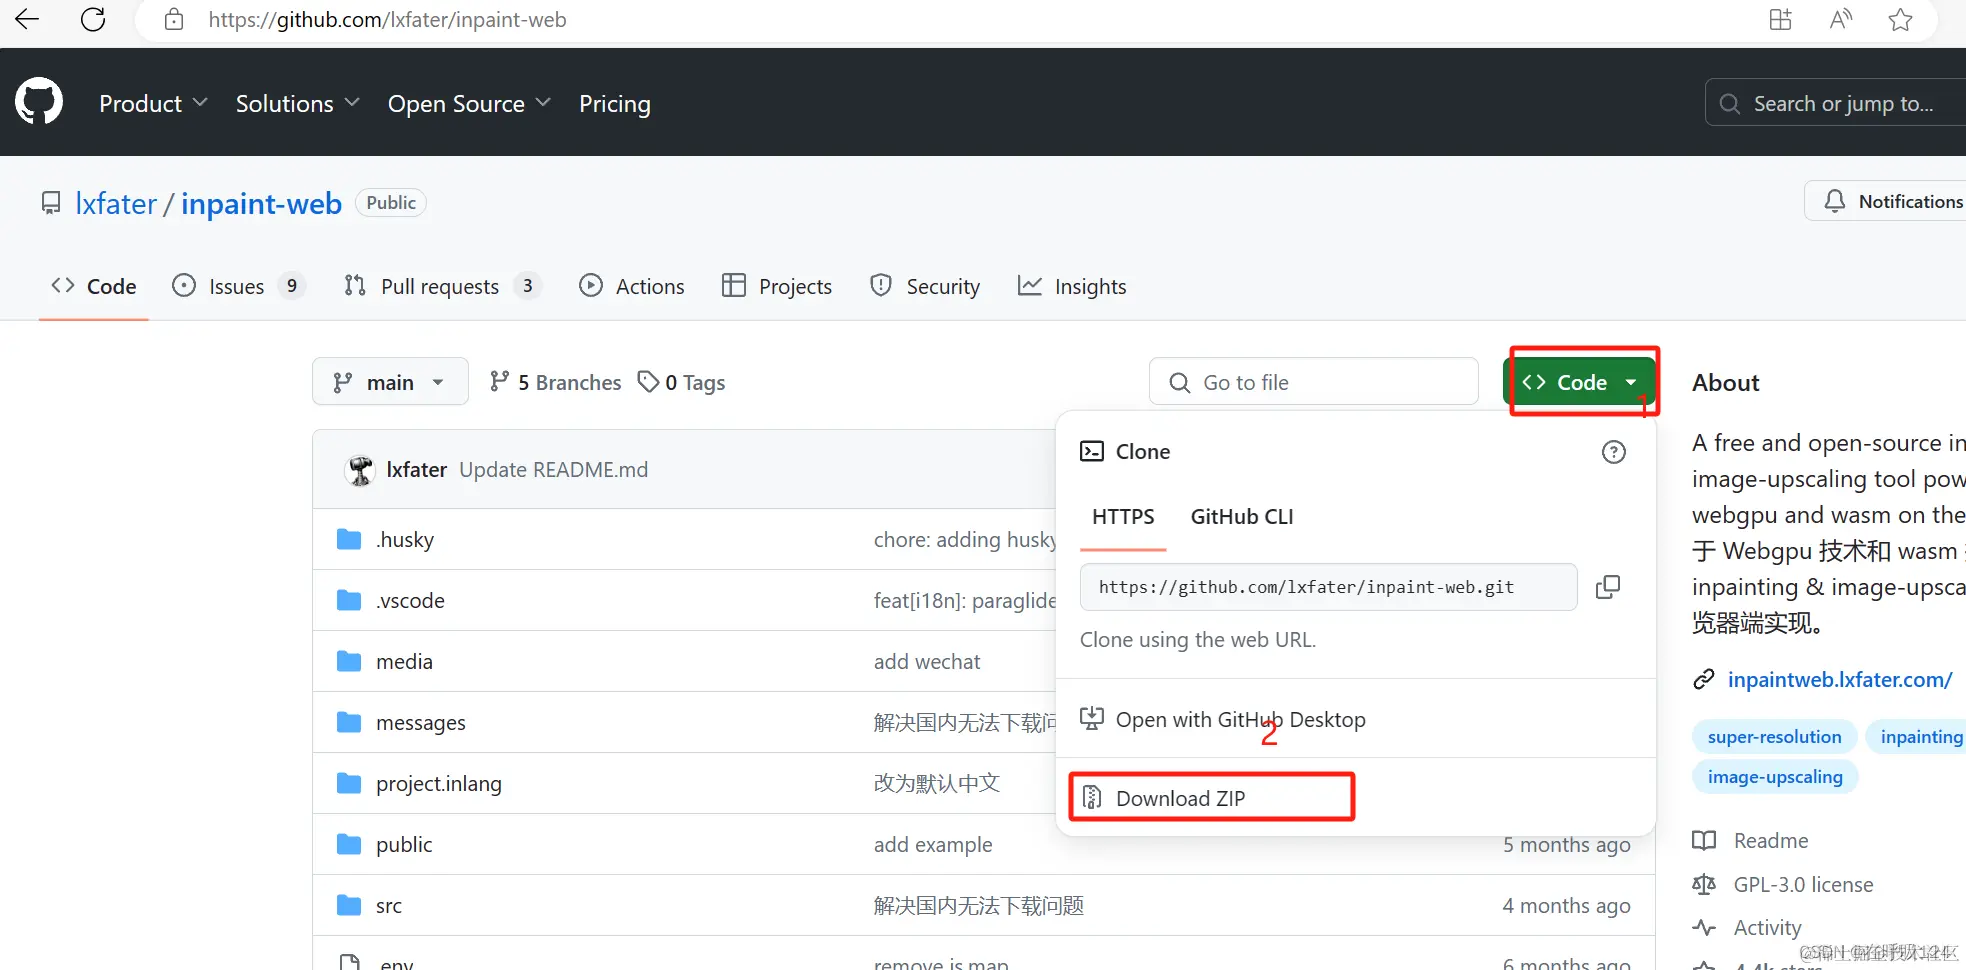
Task: Open the GPL-3.0 license link
Action: 1804,885
